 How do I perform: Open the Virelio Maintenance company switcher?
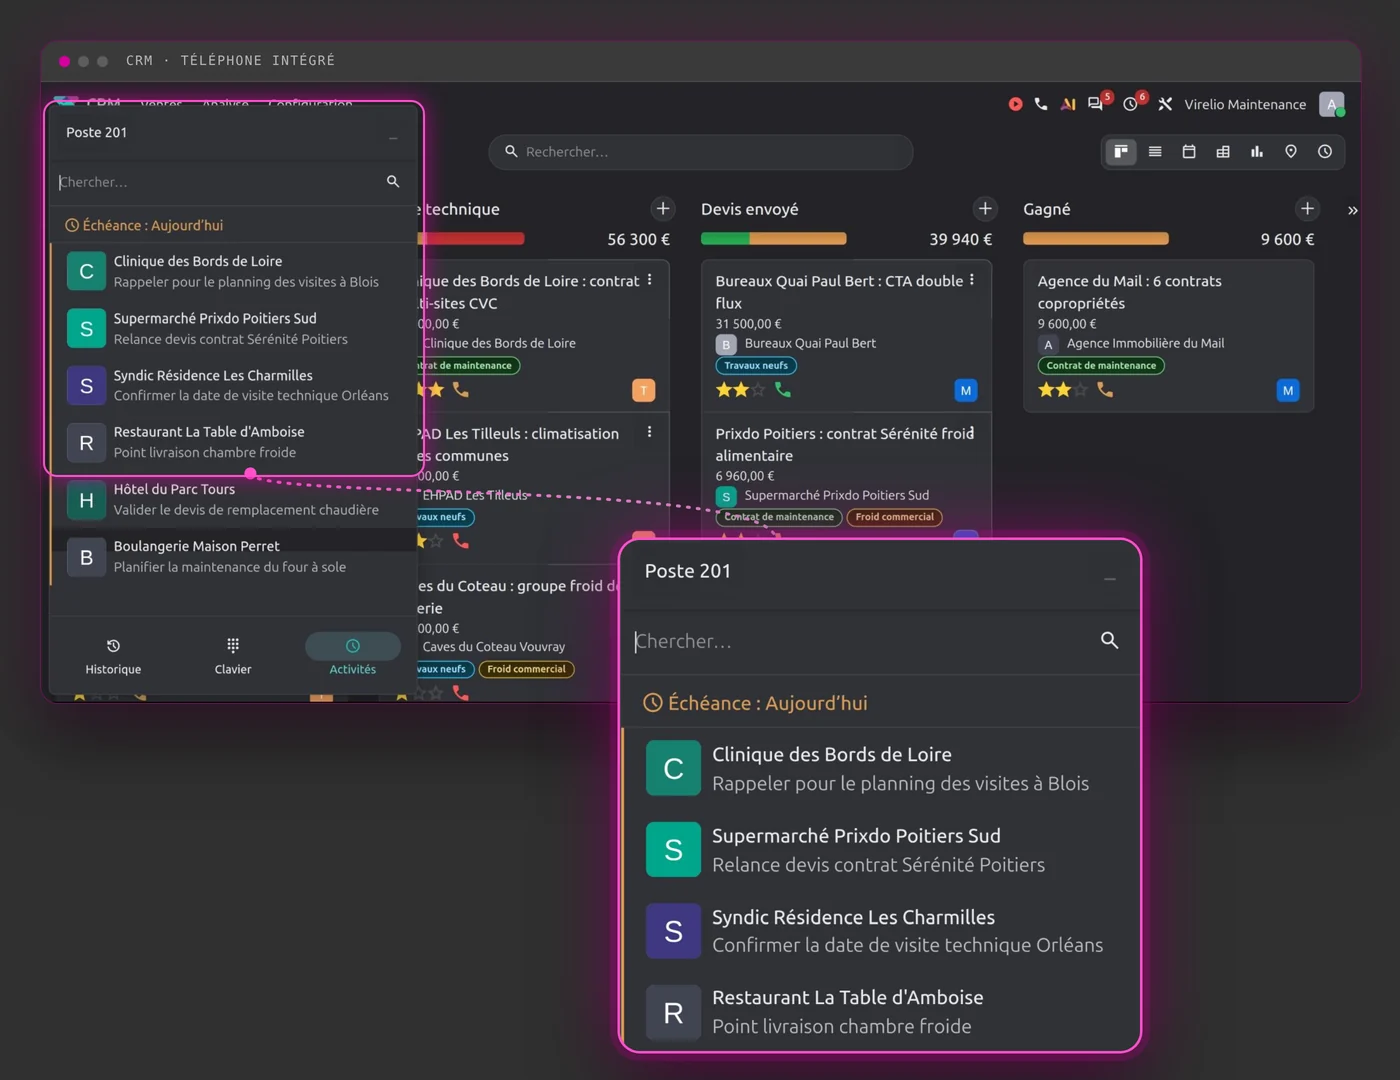(x=1245, y=104)
